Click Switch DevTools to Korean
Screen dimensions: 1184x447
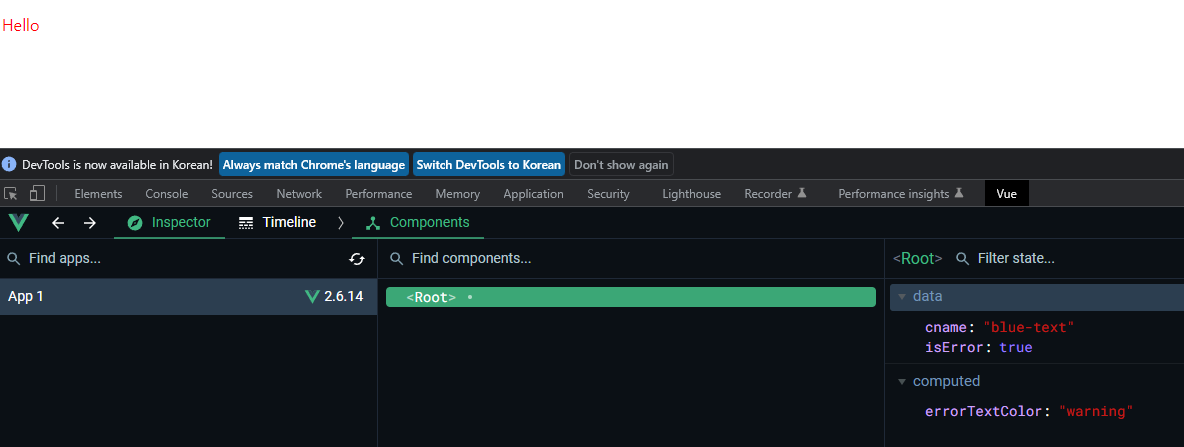coord(489,164)
